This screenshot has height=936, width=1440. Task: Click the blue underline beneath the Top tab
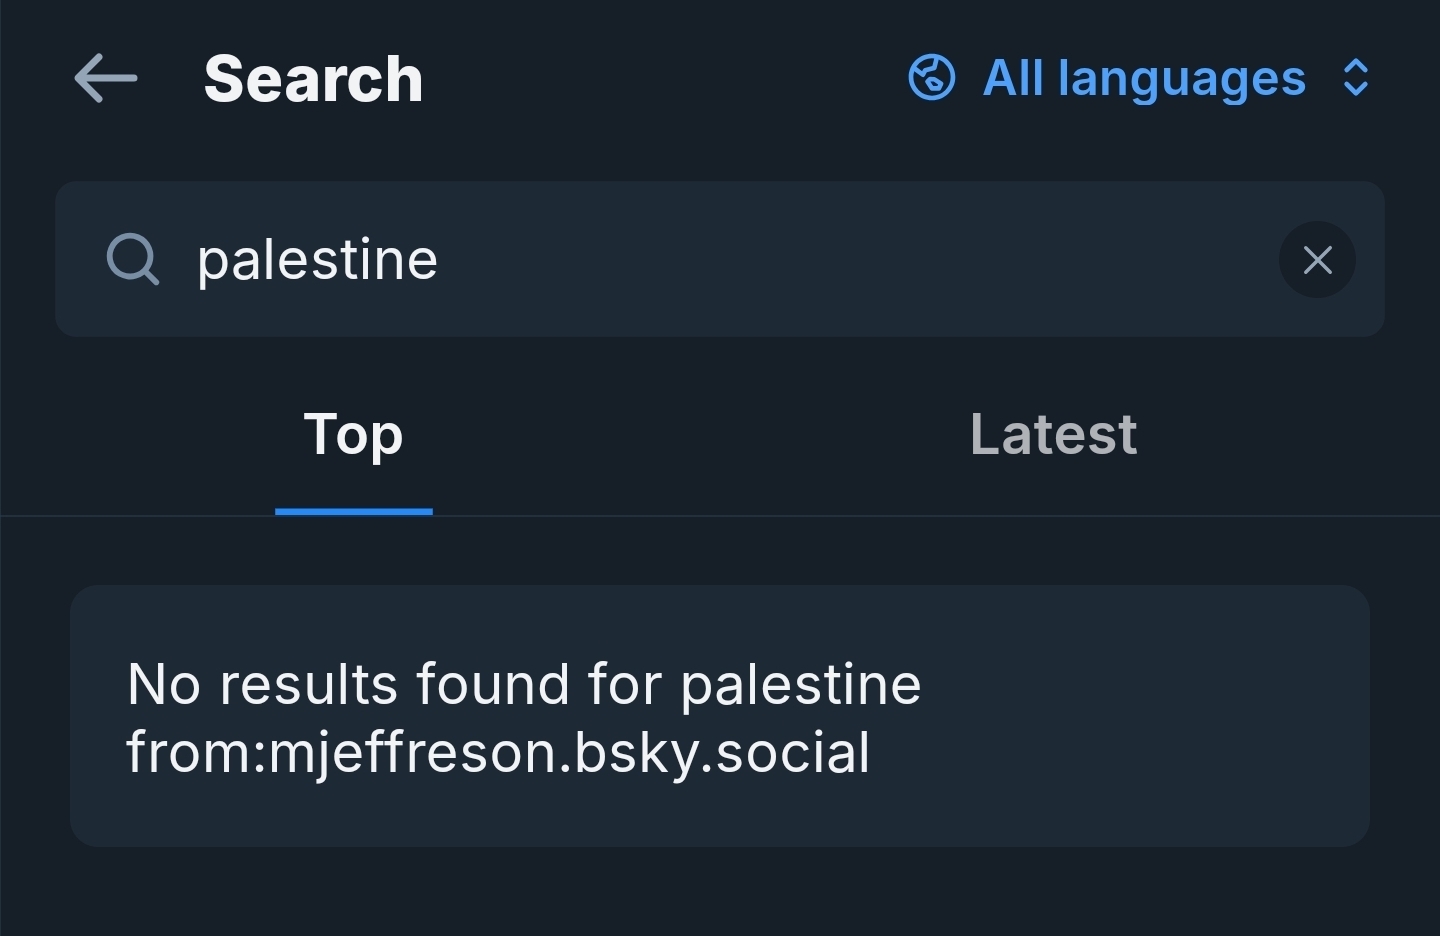click(x=353, y=511)
